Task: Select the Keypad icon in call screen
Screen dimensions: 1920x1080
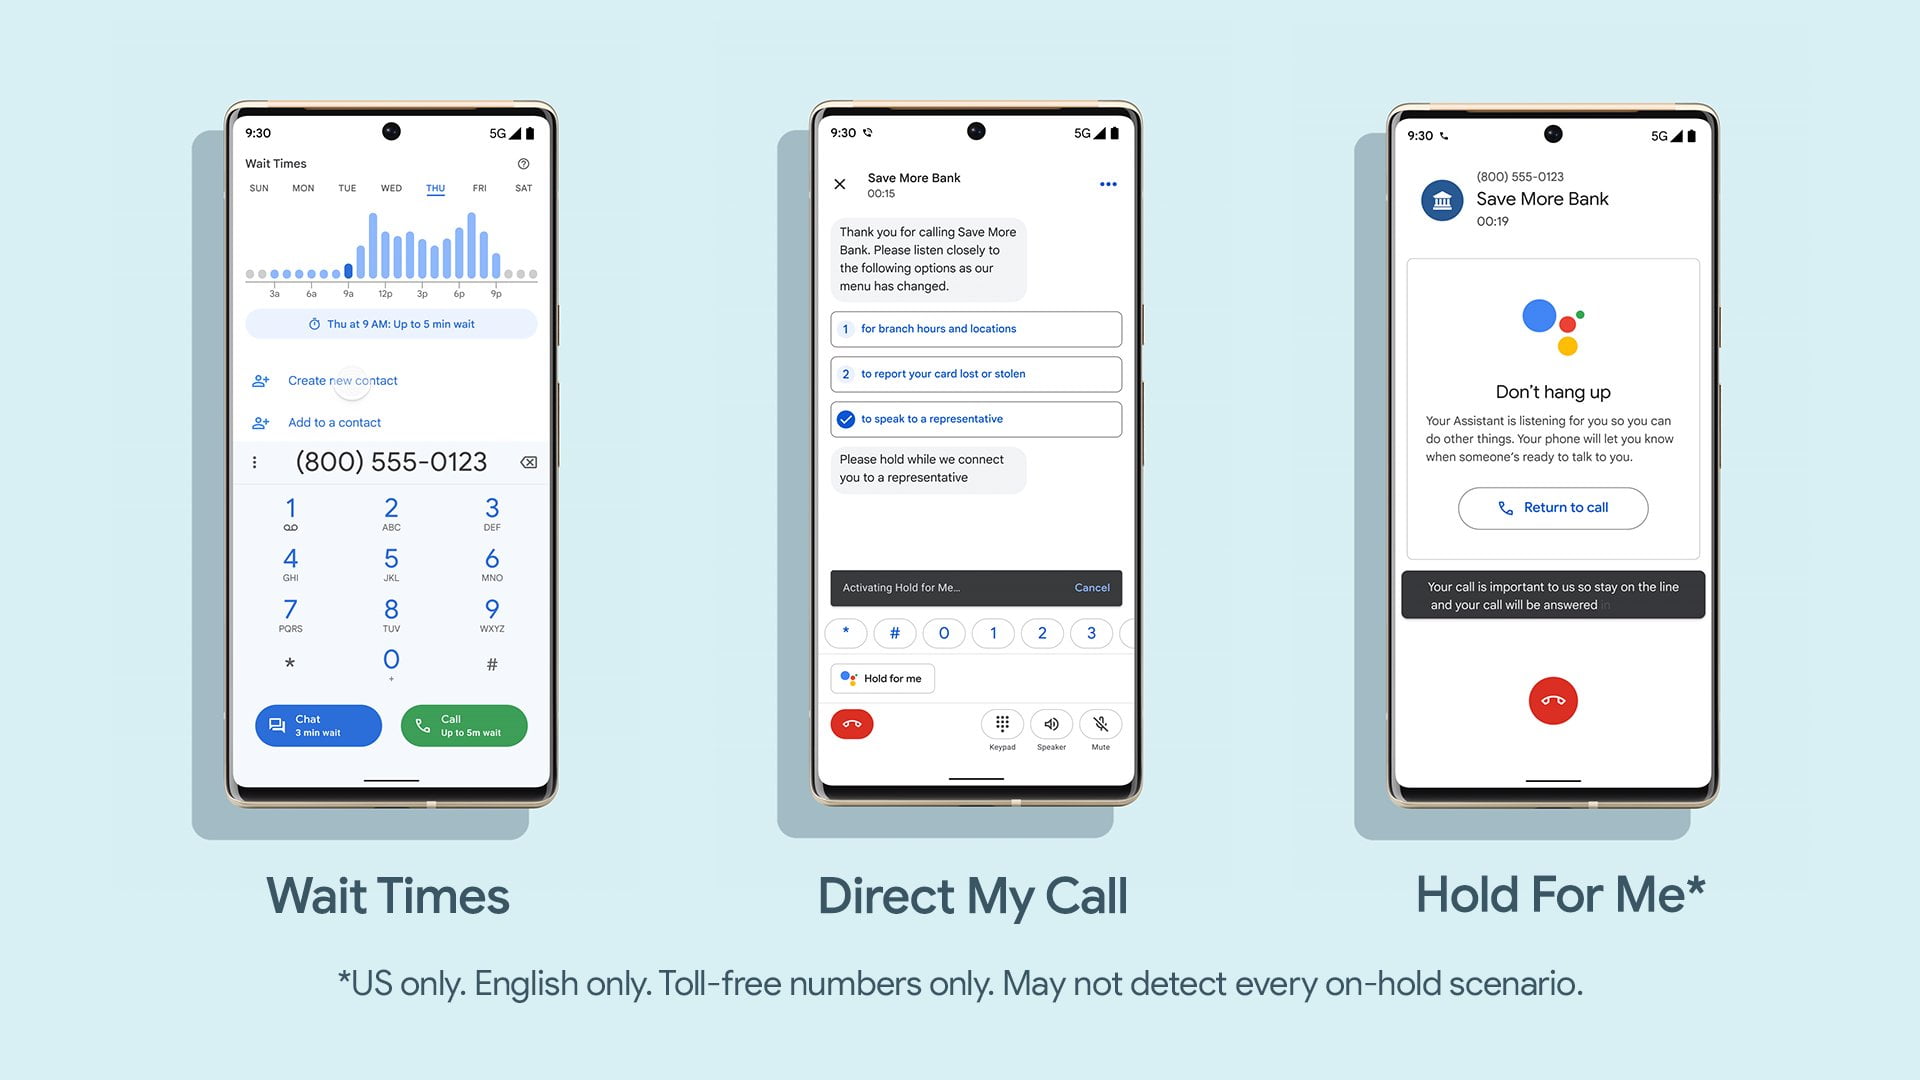Action: pos(1002,723)
